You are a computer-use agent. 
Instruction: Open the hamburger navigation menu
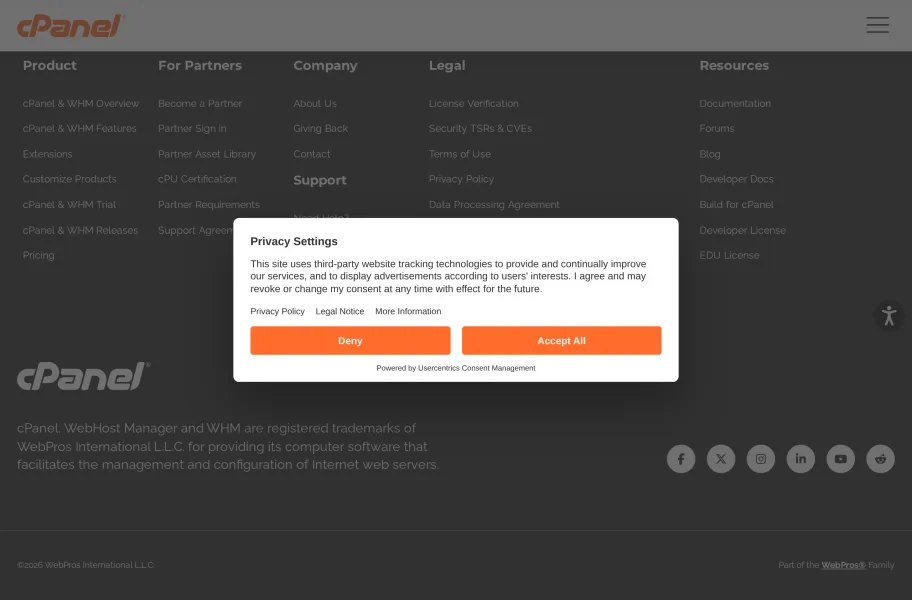[x=877, y=25]
